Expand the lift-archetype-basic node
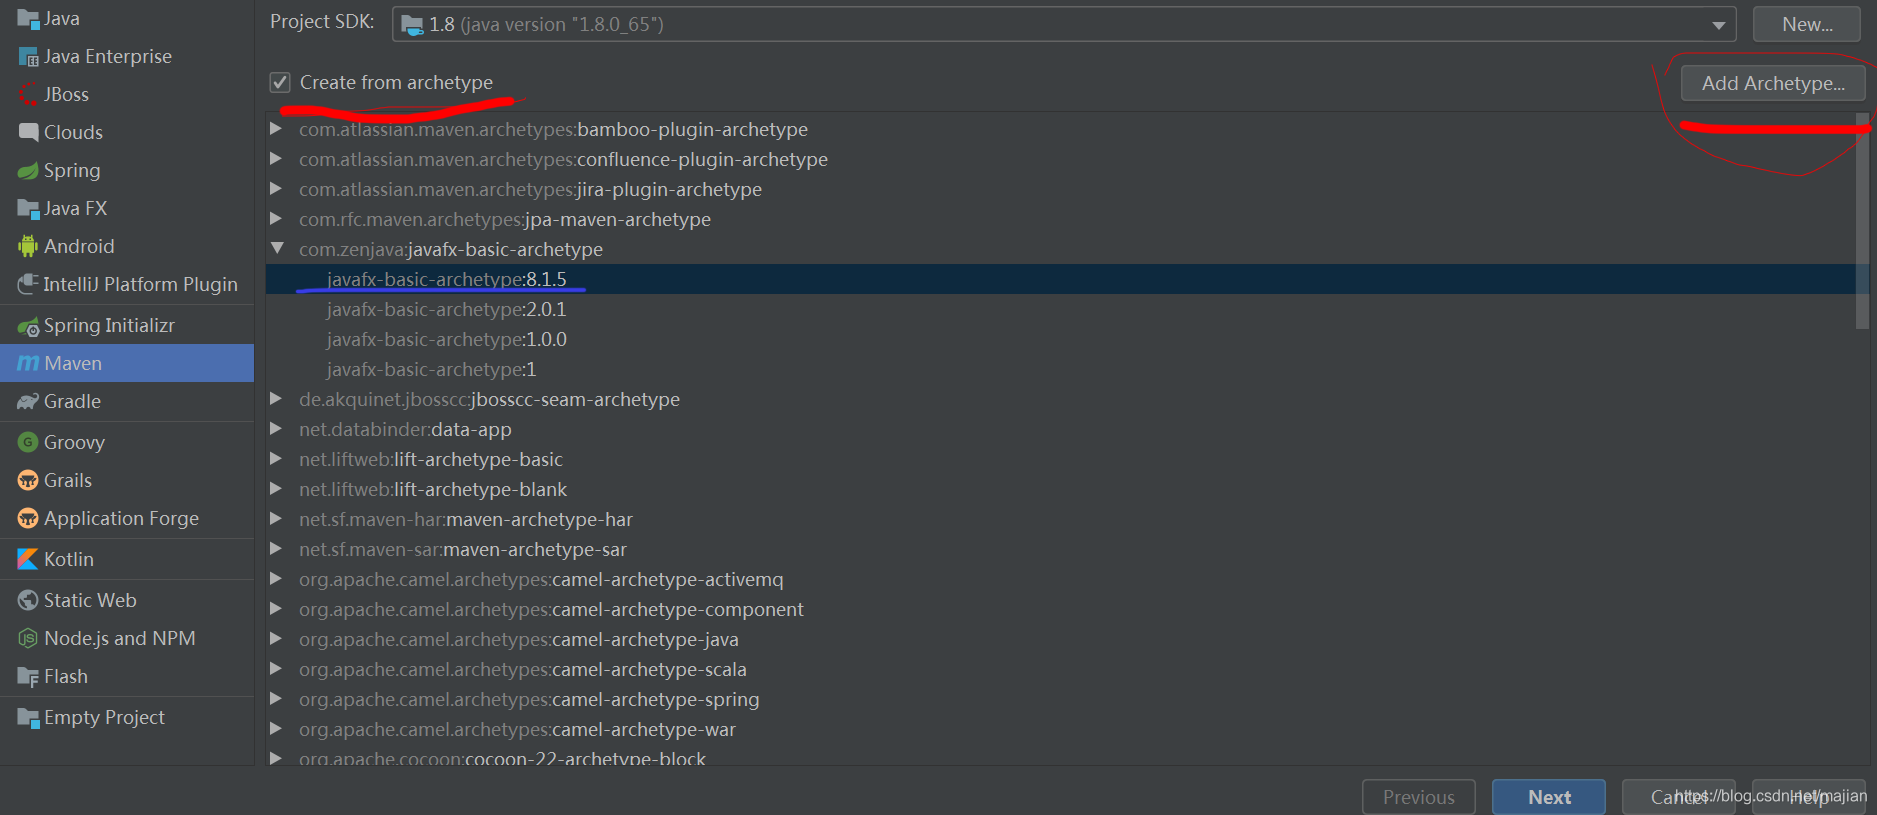Image resolution: width=1877 pixels, height=815 pixels. [x=276, y=459]
